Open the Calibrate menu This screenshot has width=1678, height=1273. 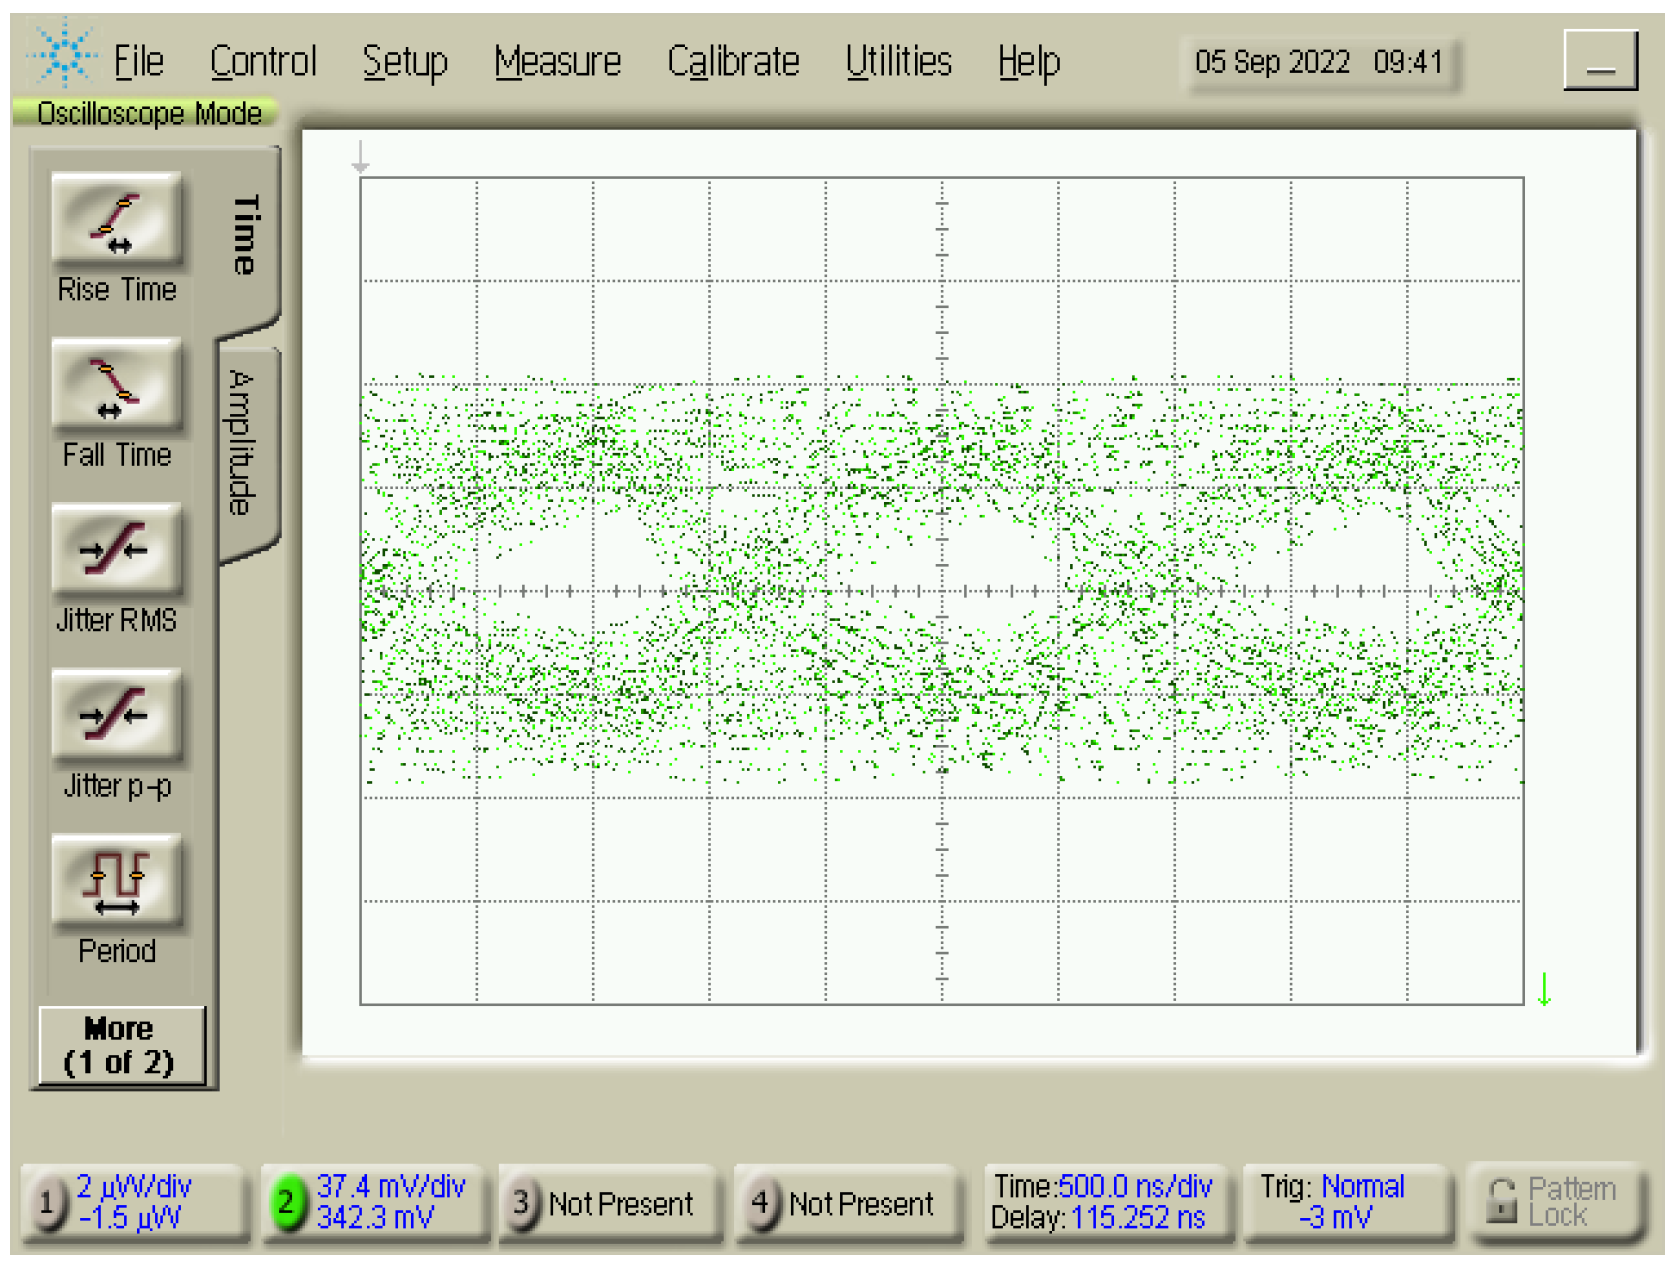click(733, 62)
